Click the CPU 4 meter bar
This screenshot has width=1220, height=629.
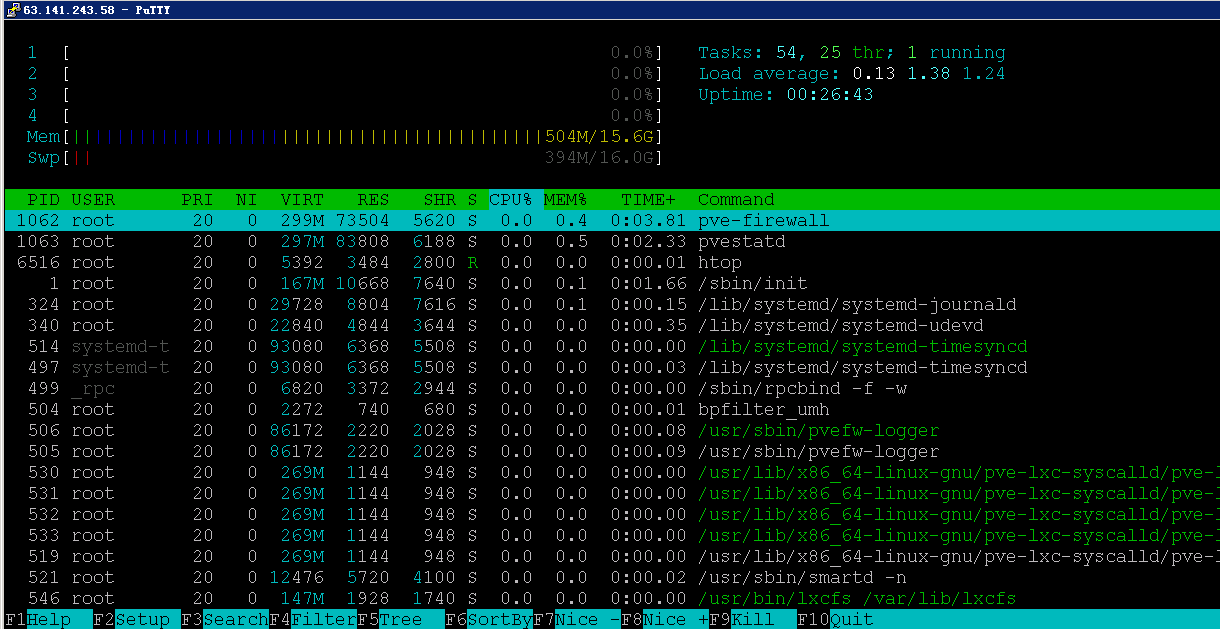(345, 115)
